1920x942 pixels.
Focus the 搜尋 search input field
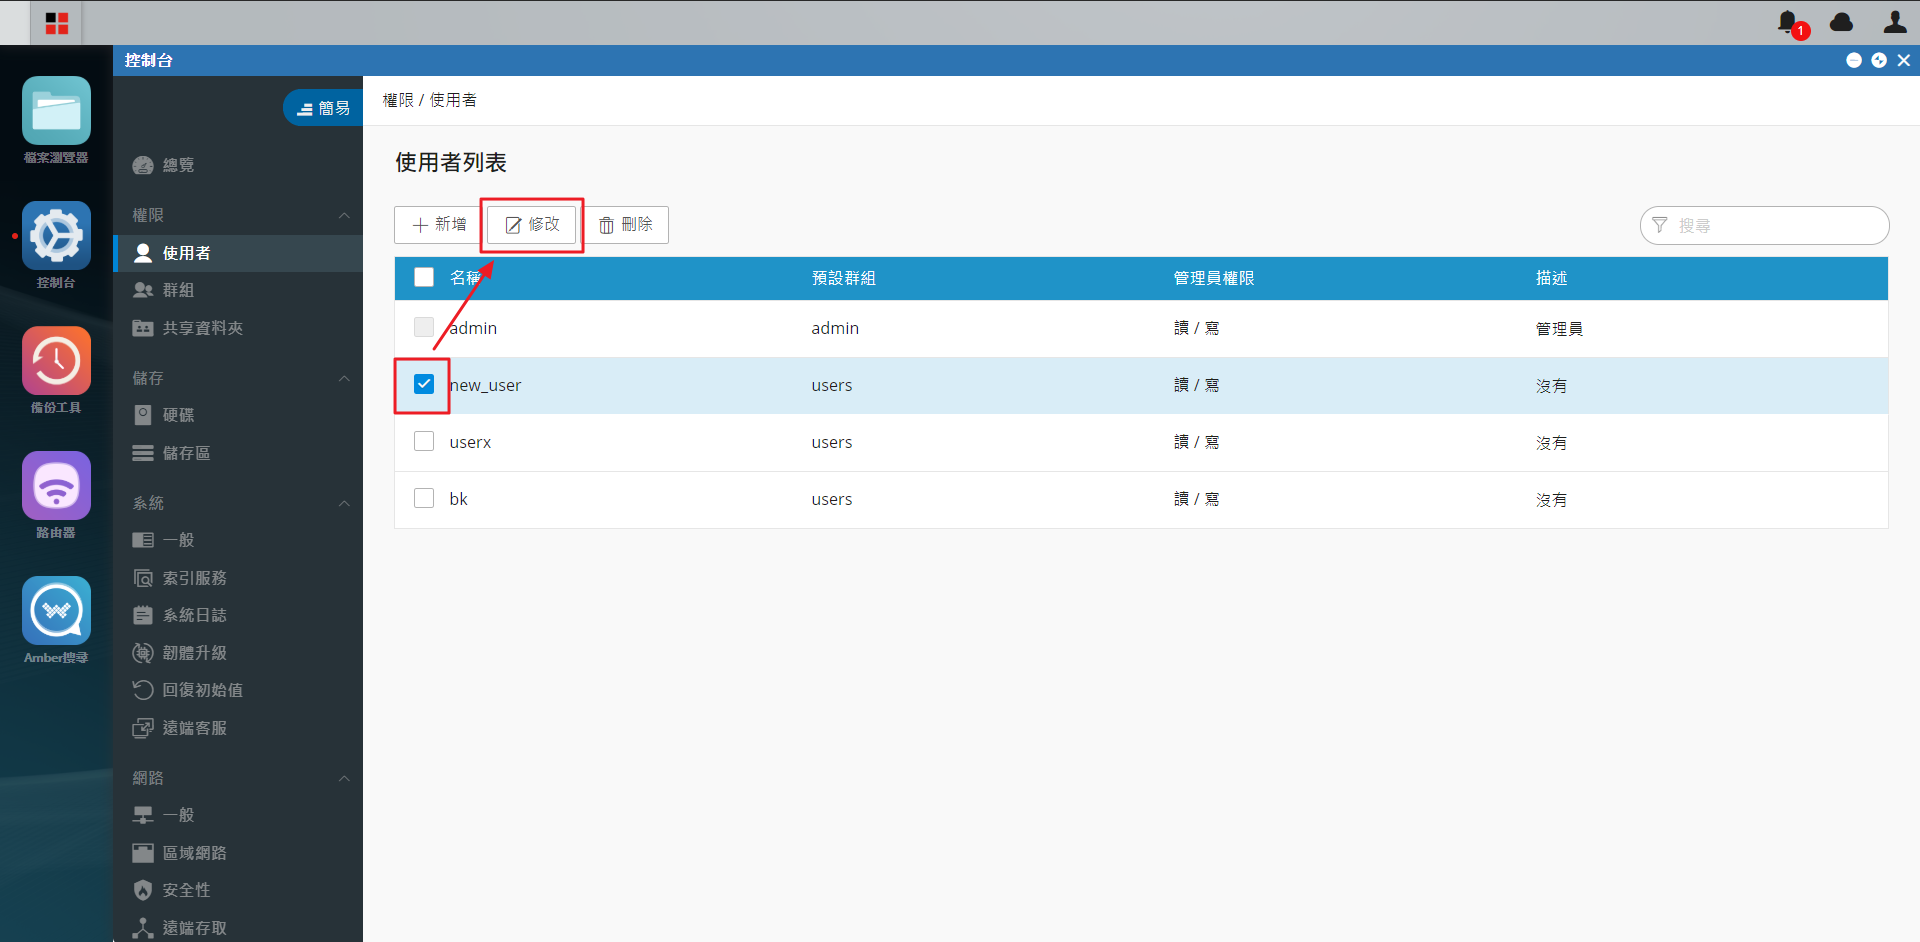click(1765, 226)
